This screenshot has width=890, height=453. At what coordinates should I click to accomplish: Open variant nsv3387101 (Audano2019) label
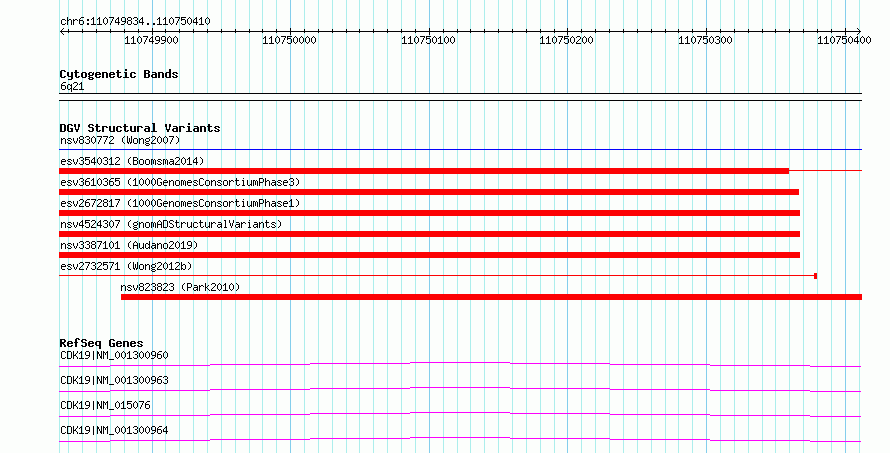[x=129, y=245]
